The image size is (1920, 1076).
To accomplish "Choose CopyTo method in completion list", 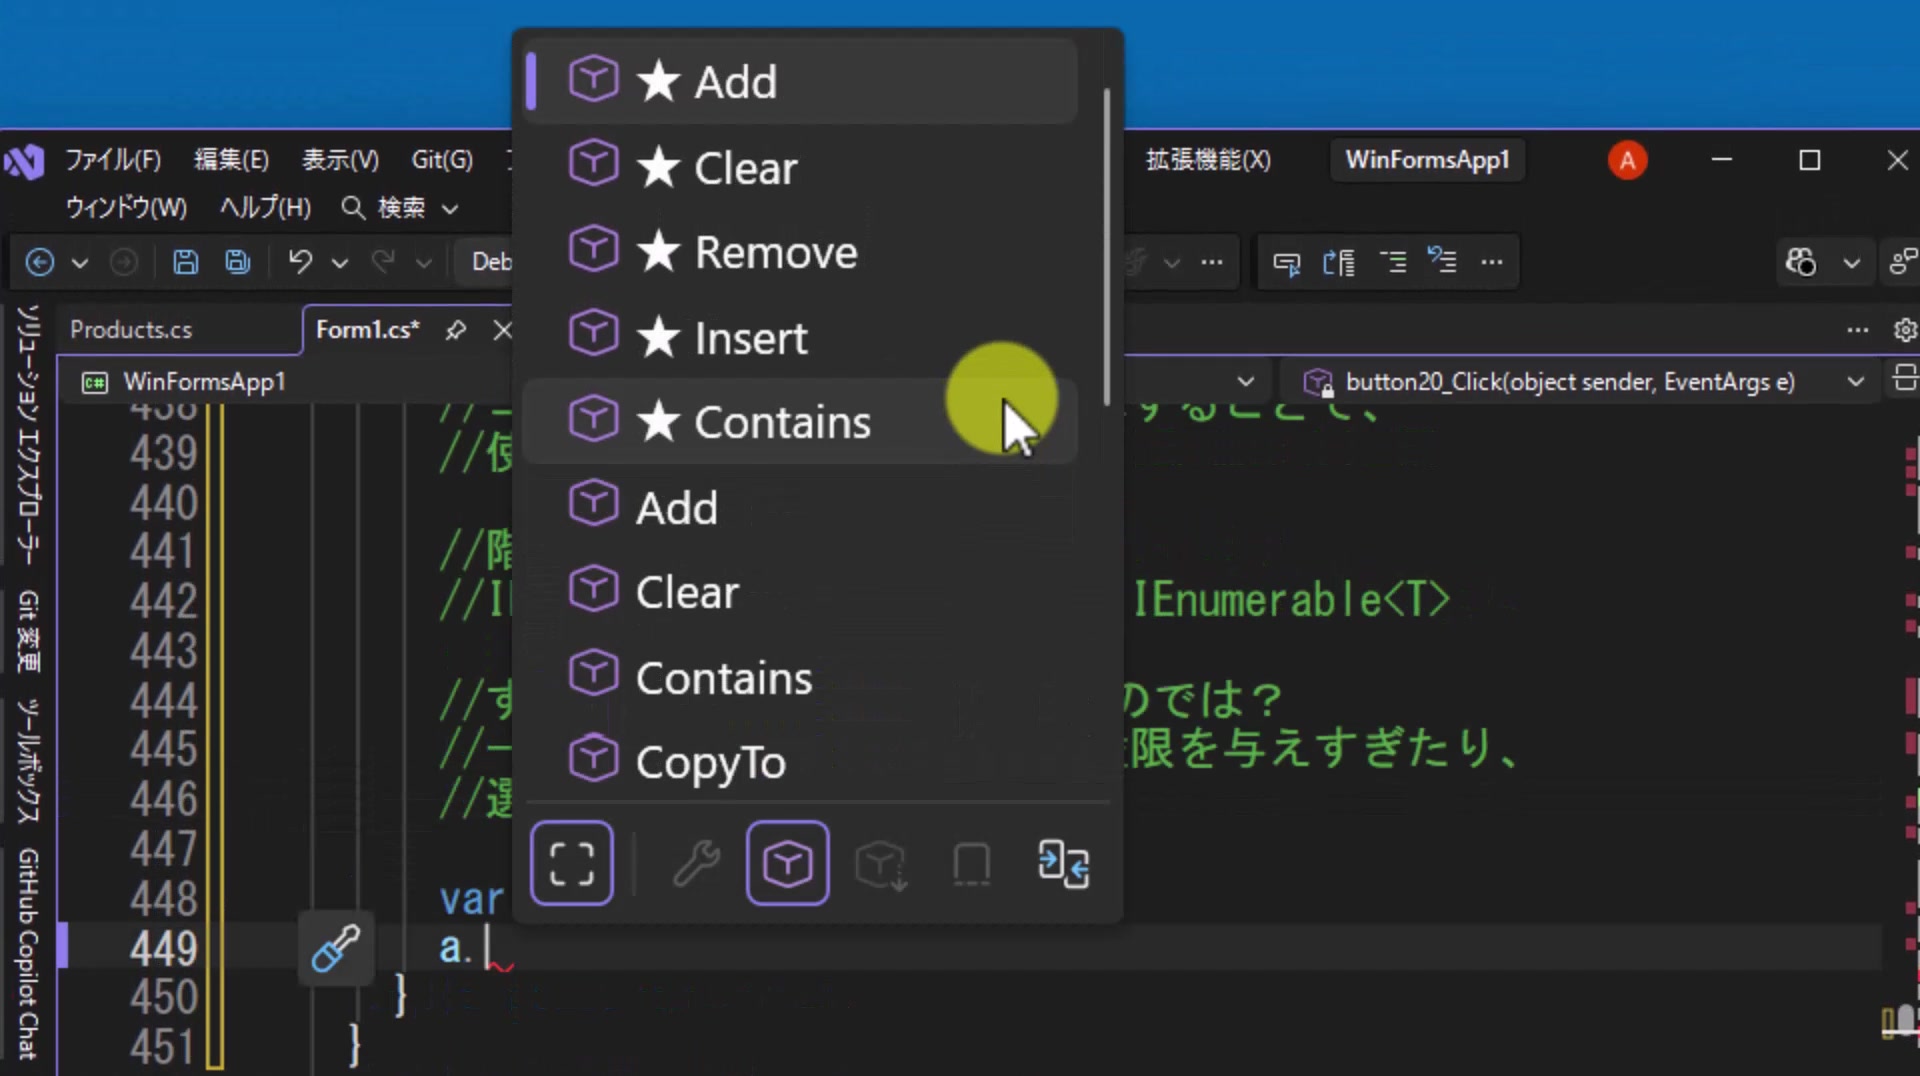I will pyautogui.click(x=800, y=762).
